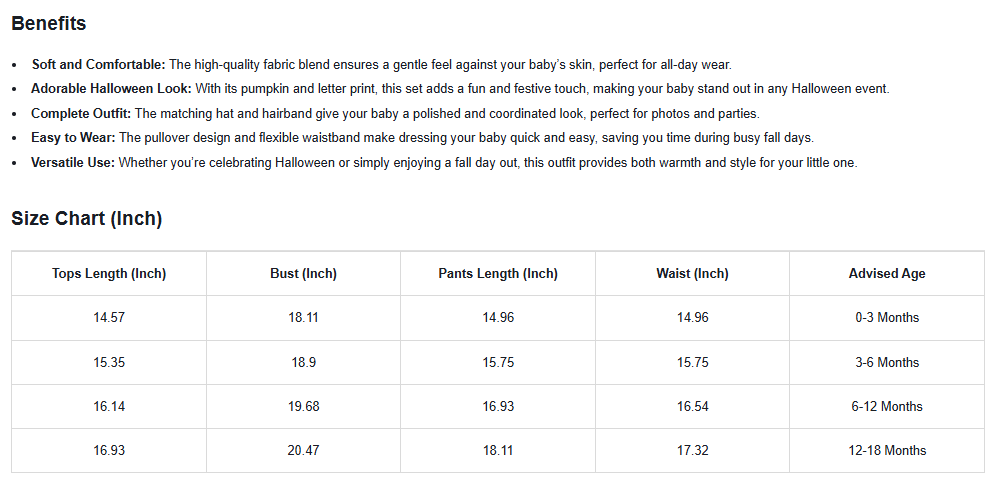Click the 6-12 Months age cell
The width and height of the screenshot is (997, 490).
pos(887,406)
